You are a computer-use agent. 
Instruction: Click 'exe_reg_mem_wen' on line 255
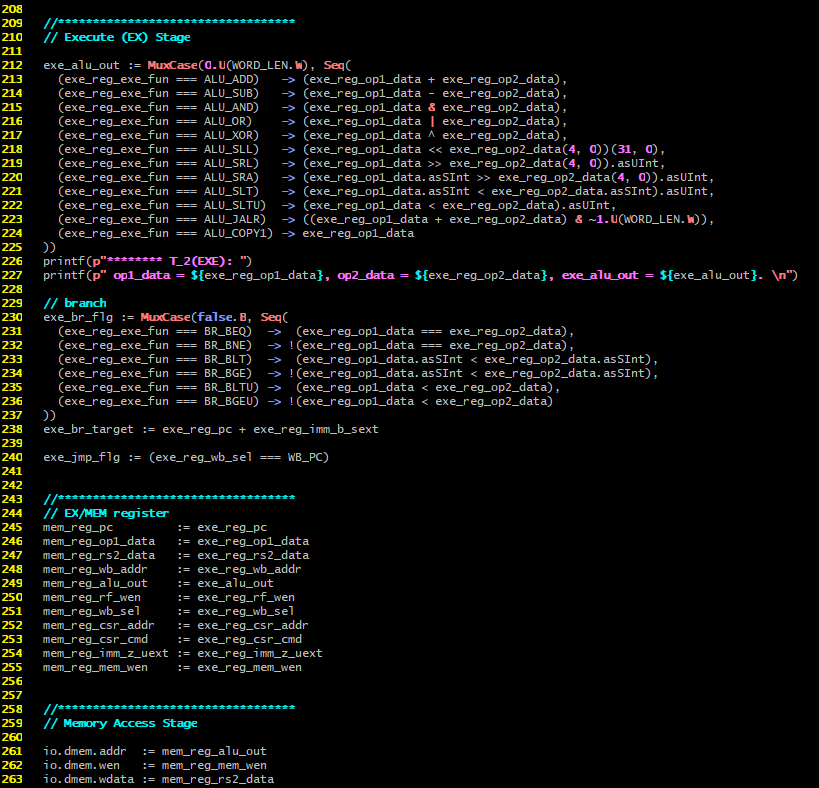(x=250, y=667)
